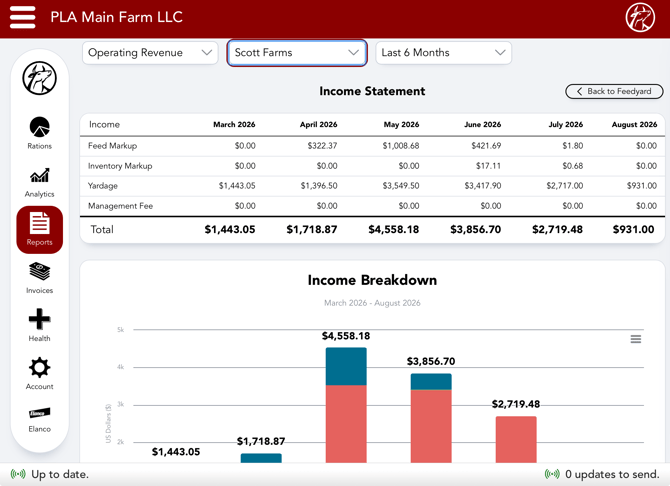Click the June 2026 column header

(482, 124)
